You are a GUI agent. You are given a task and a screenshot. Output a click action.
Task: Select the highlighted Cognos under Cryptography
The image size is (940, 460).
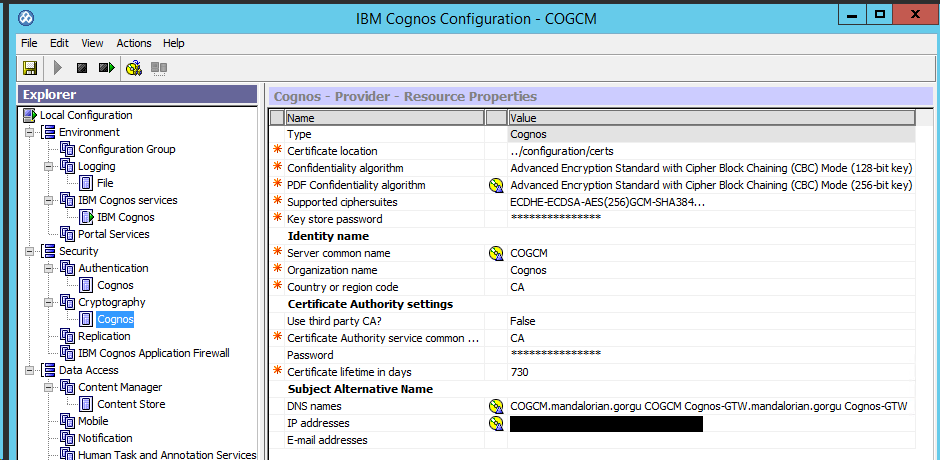click(x=115, y=319)
